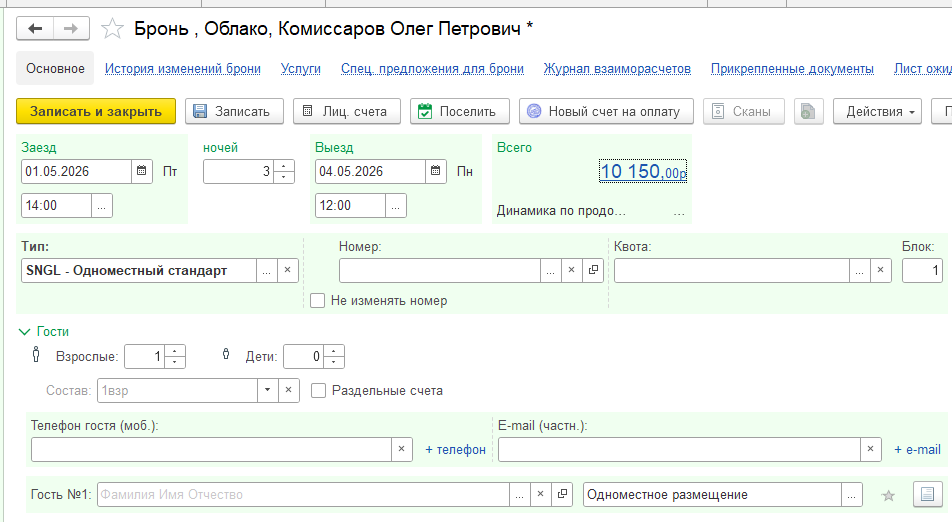
Task: Open selection dialog for Тип field
Action: (x=266, y=271)
